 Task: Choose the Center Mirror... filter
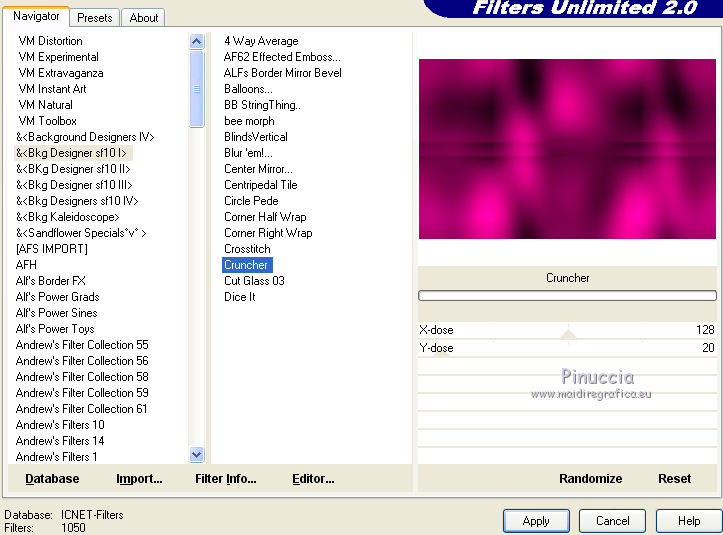(258, 169)
